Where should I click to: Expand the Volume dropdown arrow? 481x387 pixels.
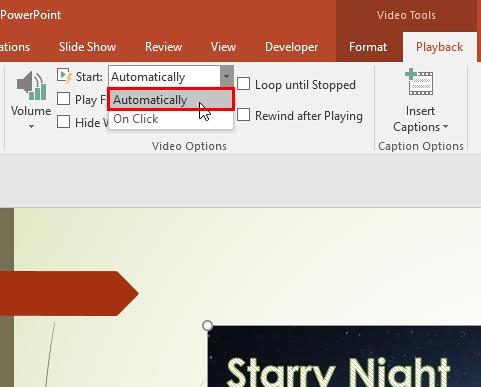[31, 126]
